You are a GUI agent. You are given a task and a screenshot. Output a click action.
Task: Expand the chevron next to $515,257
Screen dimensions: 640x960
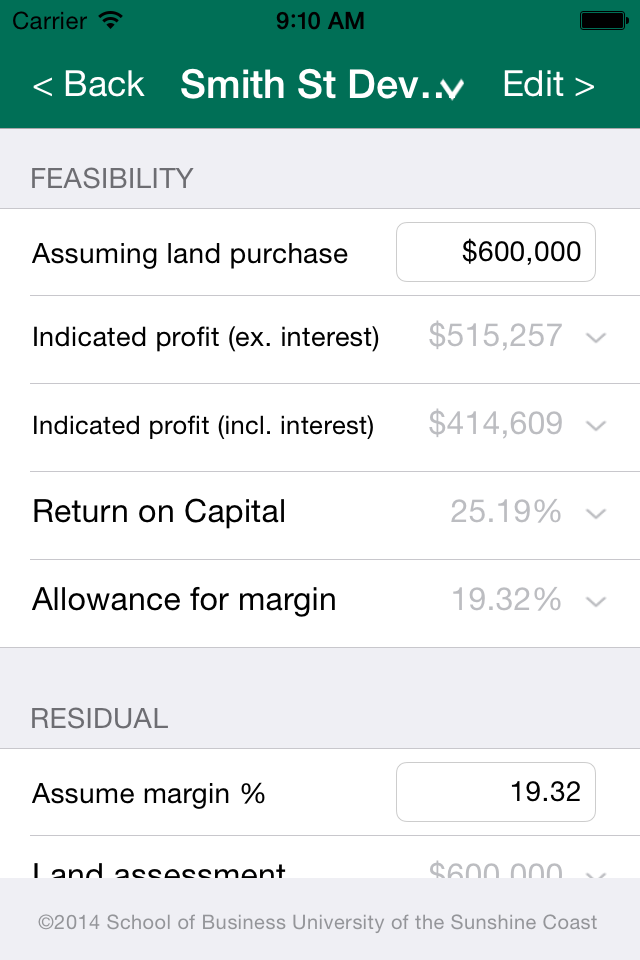pos(595,337)
